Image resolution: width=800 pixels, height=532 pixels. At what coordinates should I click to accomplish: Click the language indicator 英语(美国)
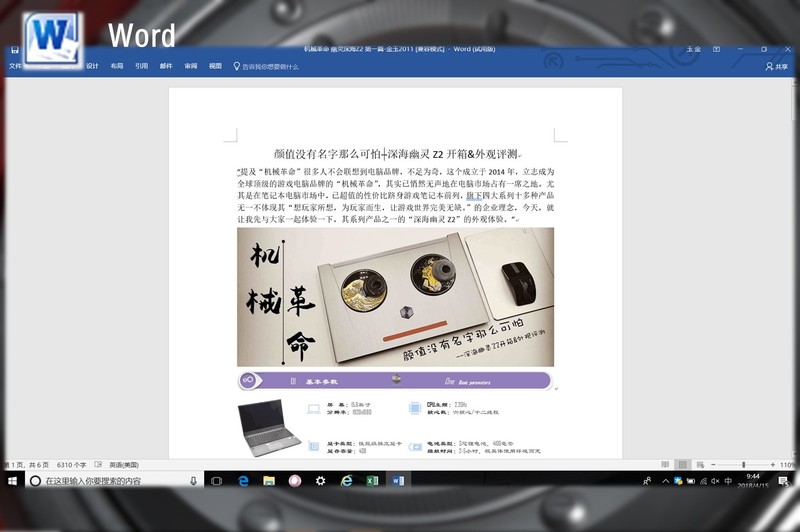tap(124, 465)
